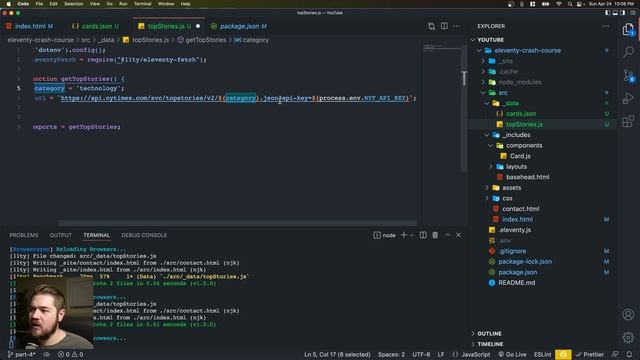The image size is (640, 360).
Task: Open Search view in activity bar
Action: pyautogui.click(x=628, y=52)
